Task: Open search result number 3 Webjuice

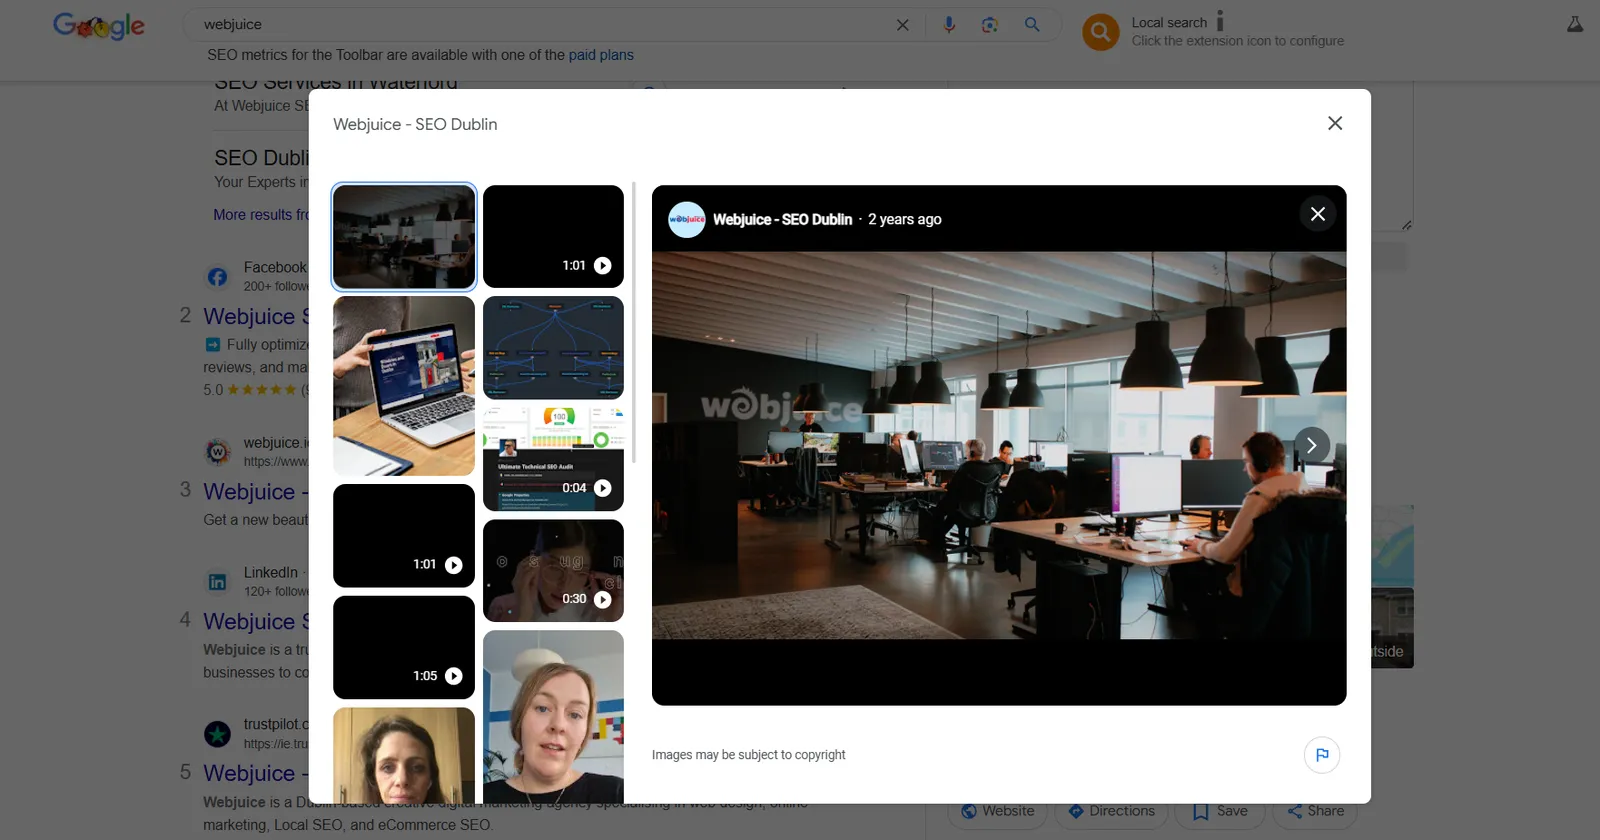Action: [x=255, y=492]
